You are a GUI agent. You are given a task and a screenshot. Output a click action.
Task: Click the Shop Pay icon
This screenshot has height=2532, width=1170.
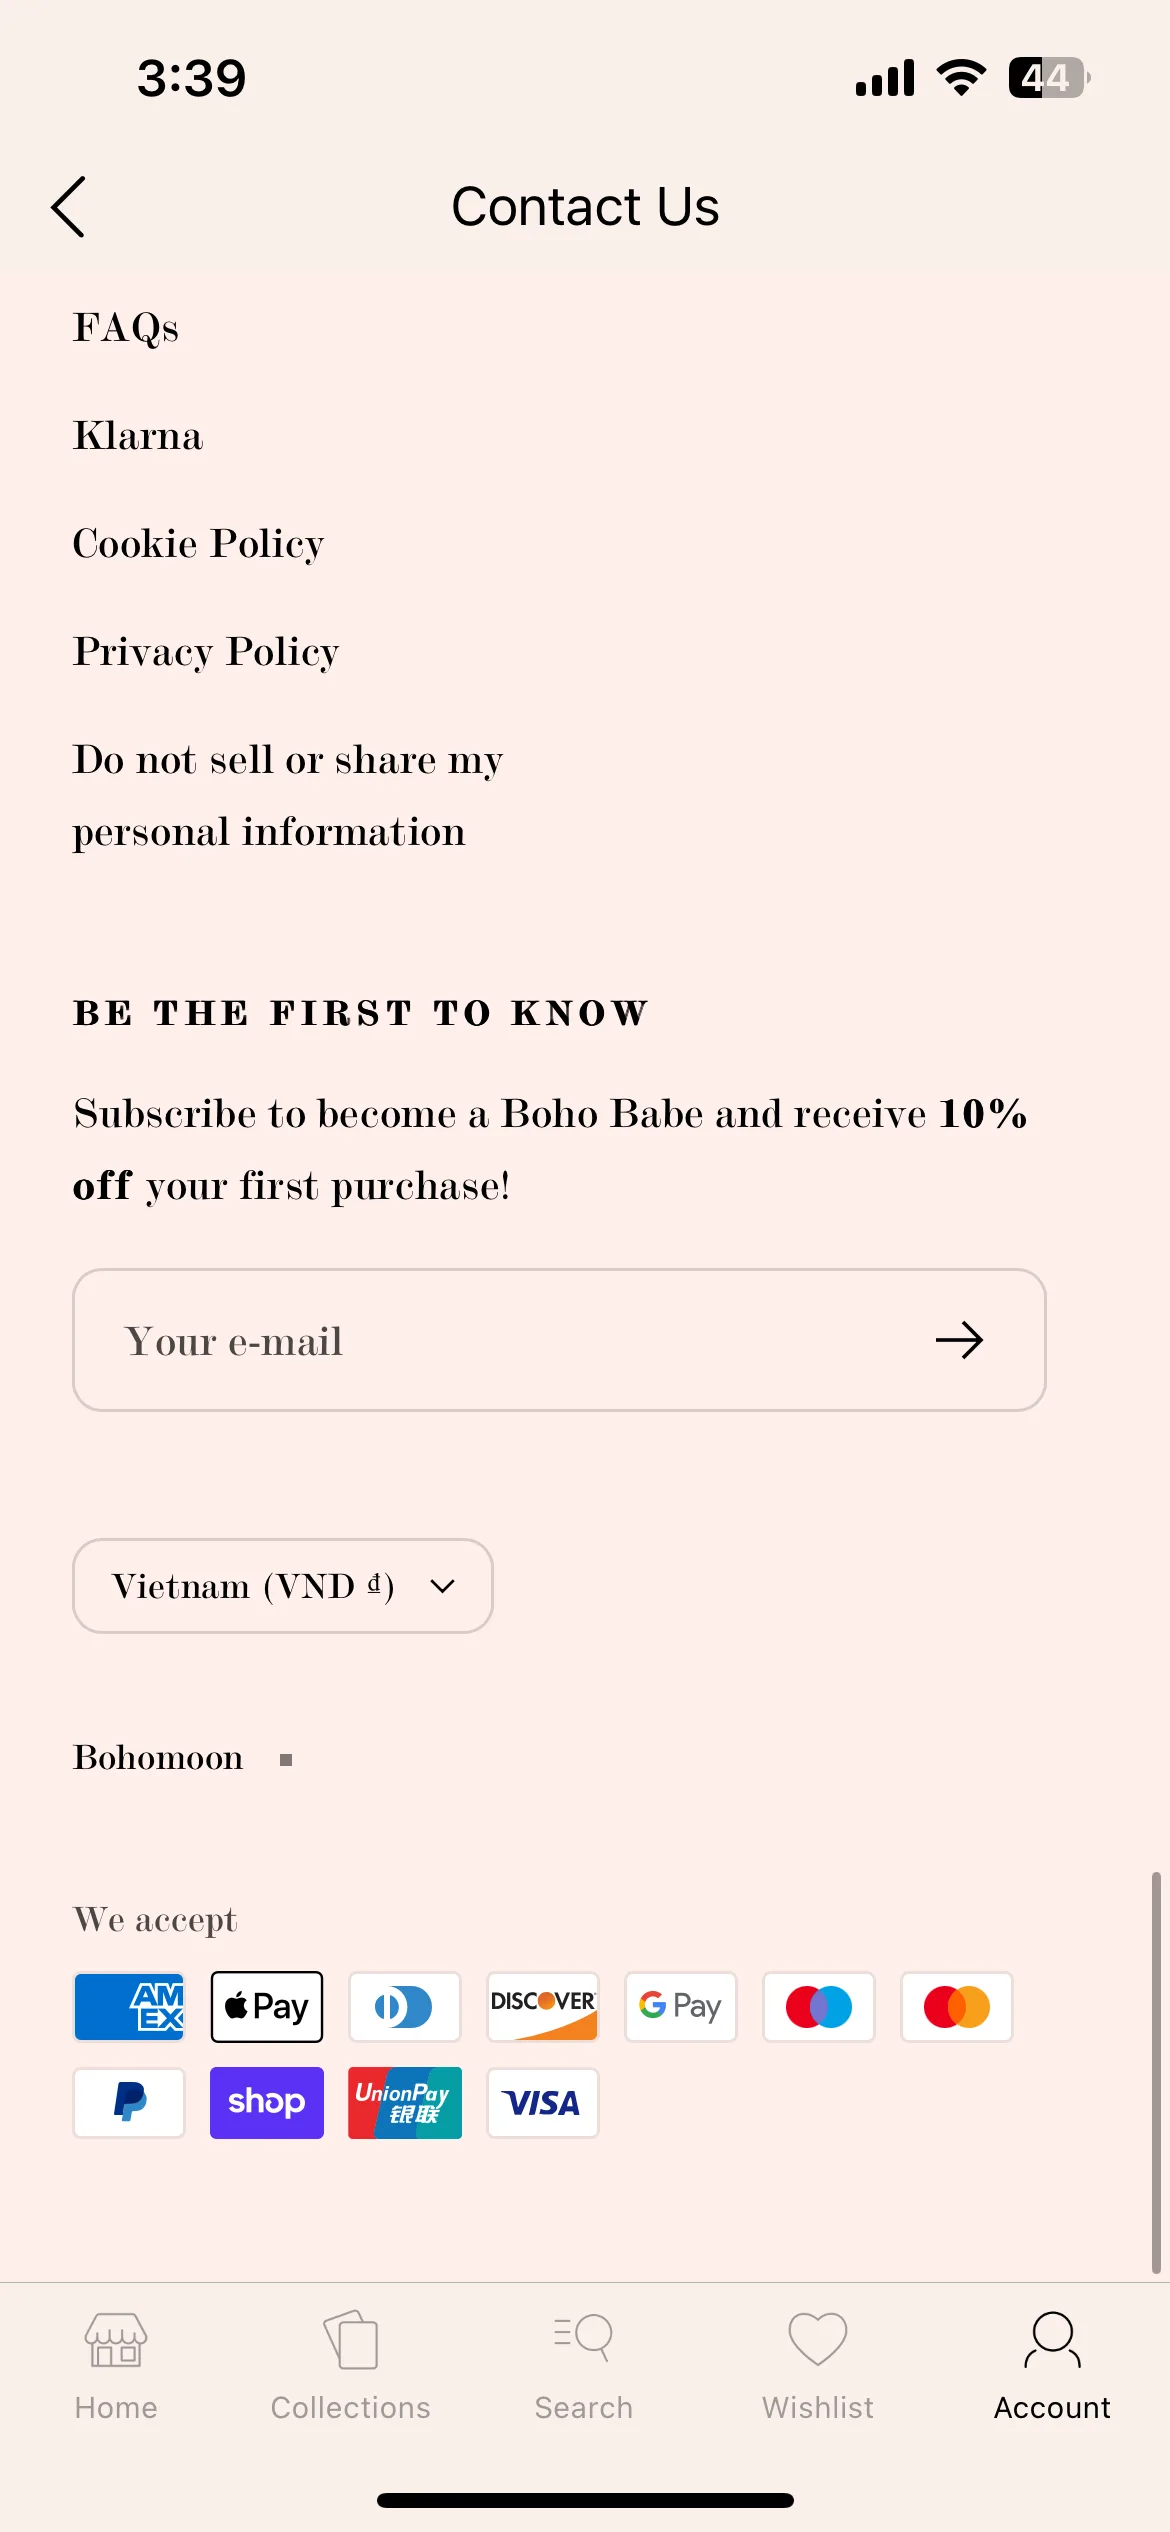coord(267,2103)
